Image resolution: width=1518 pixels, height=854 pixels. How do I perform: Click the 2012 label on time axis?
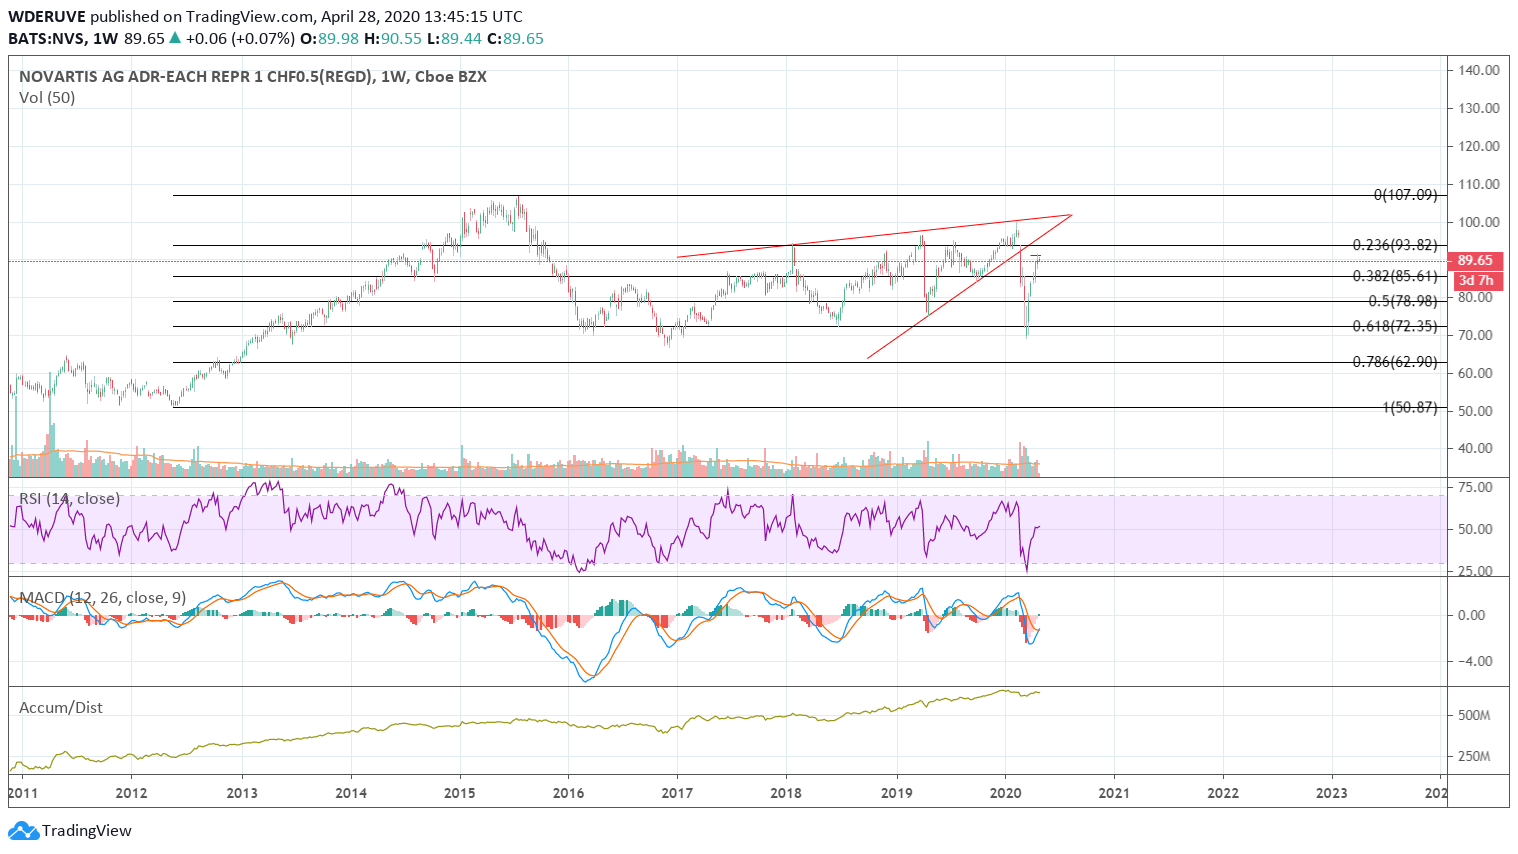[x=132, y=793]
